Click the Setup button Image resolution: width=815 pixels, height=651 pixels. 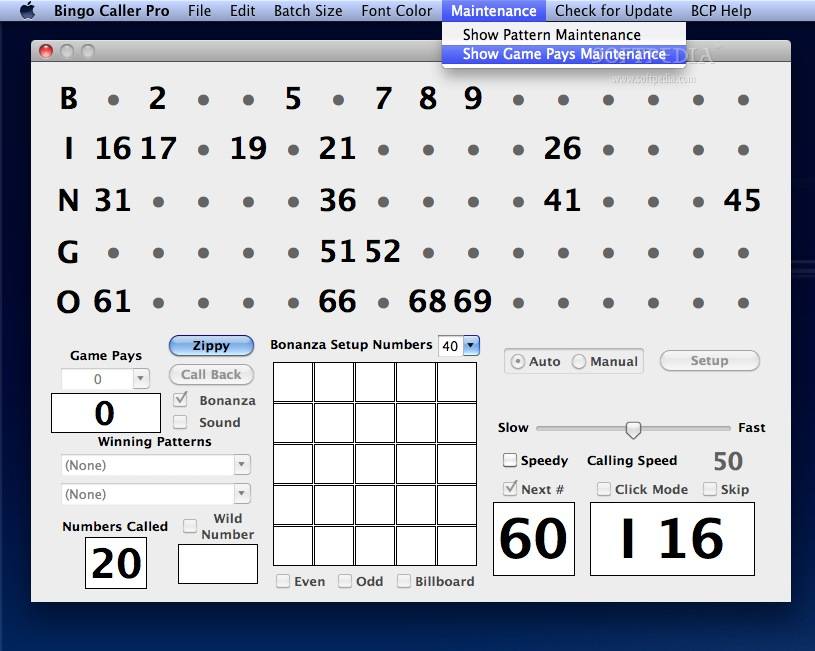(709, 360)
